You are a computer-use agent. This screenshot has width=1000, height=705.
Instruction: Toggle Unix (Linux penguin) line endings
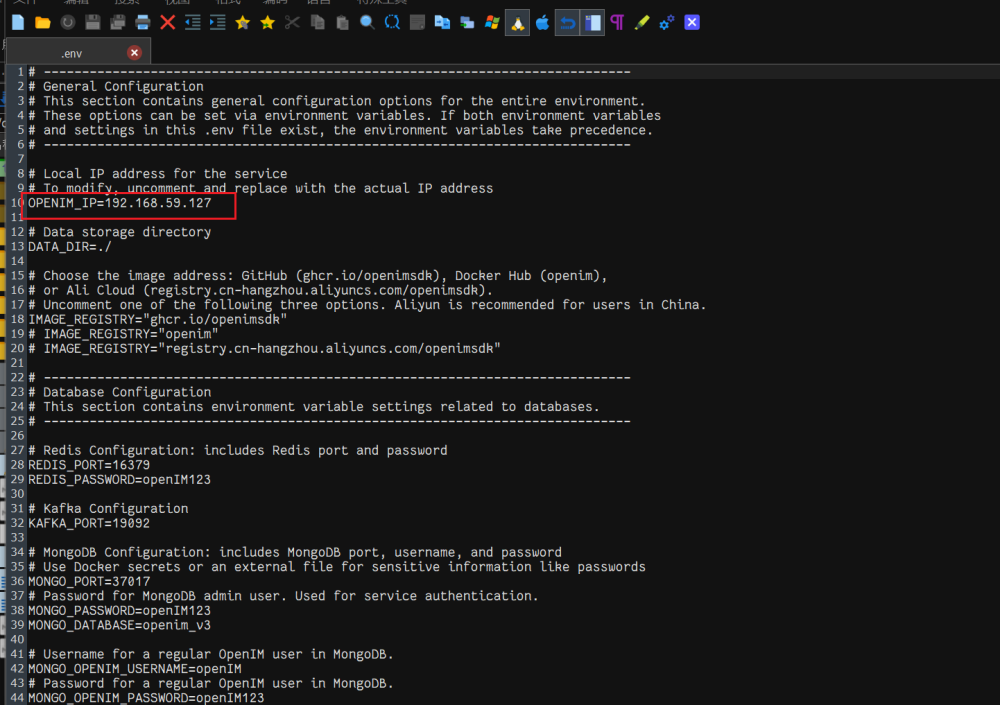[x=517, y=22]
